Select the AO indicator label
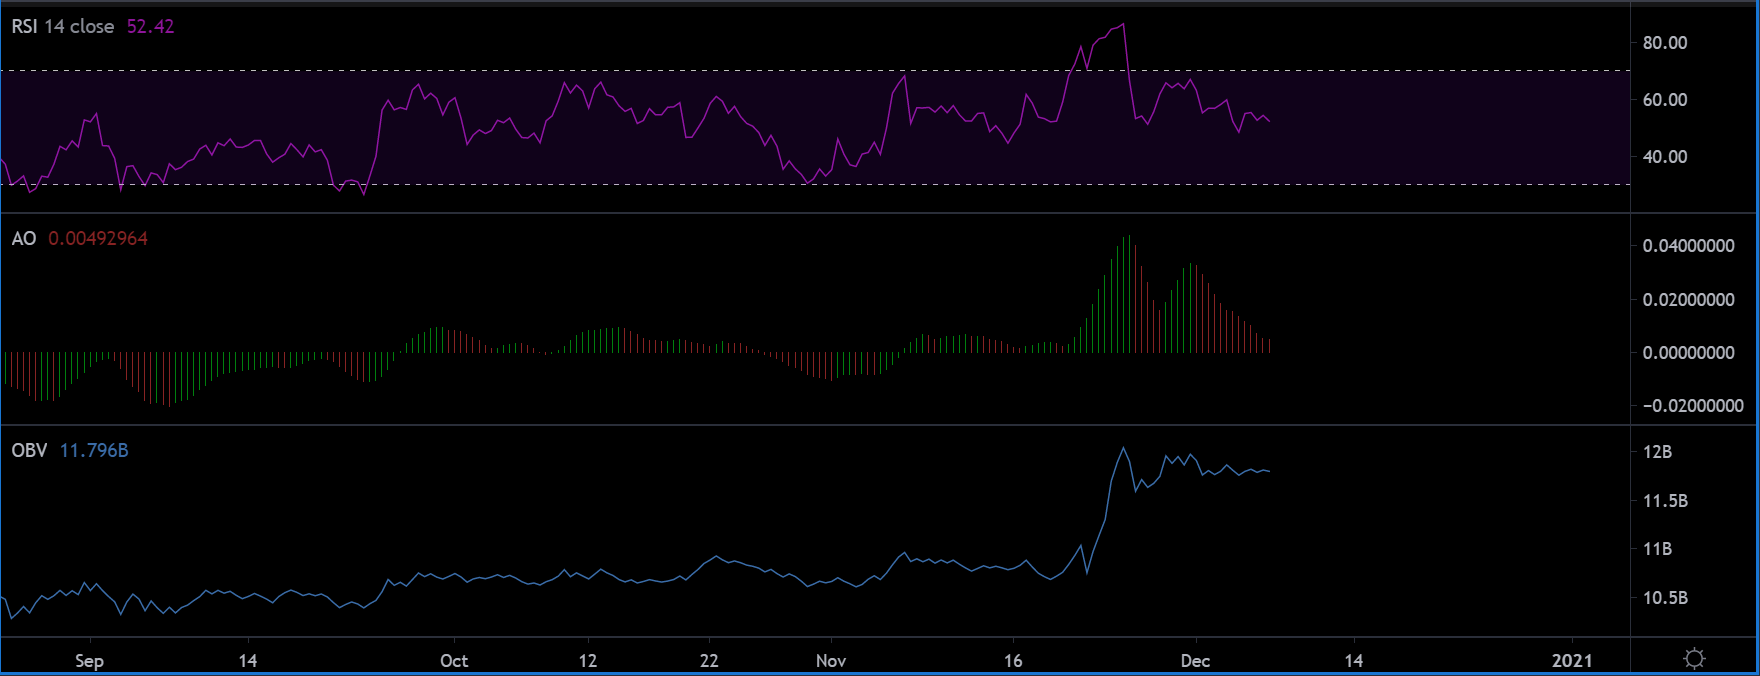The height and width of the screenshot is (676, 1760). [x=24, y=239]
